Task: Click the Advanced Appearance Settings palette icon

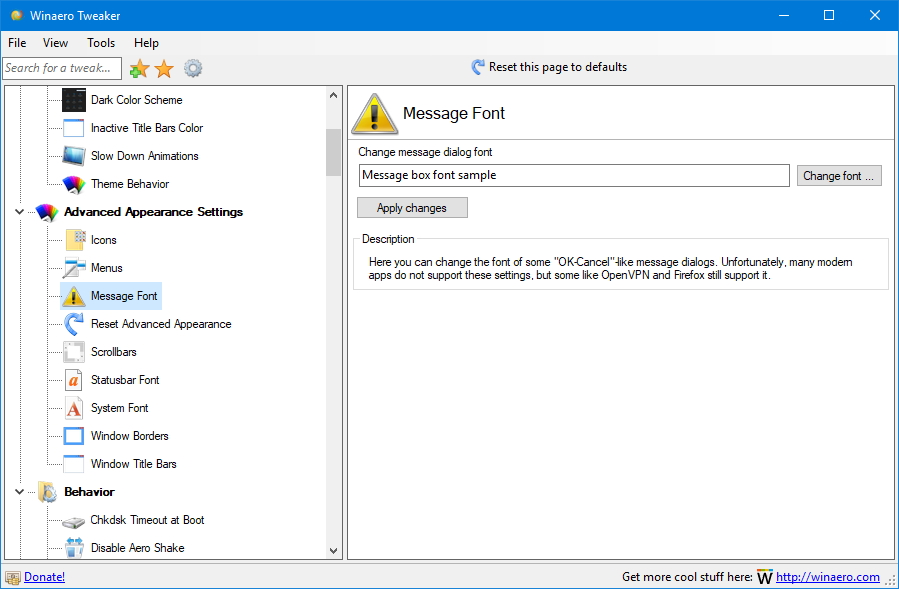Action: [x=47, y=212]
